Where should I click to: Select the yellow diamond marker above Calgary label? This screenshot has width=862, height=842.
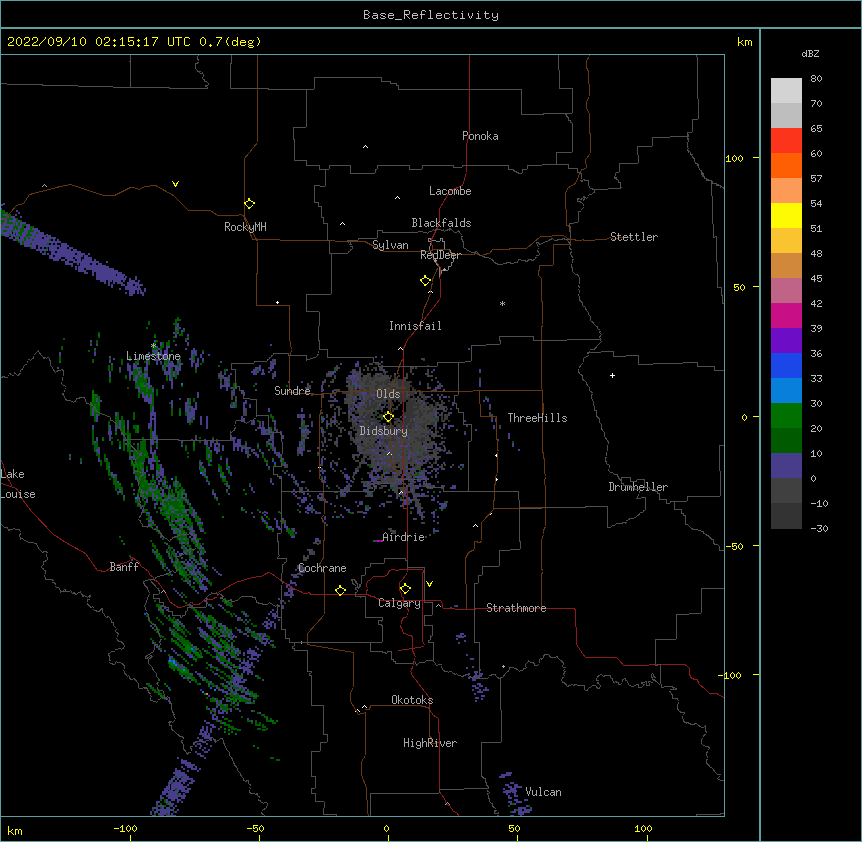coord(405,589)
